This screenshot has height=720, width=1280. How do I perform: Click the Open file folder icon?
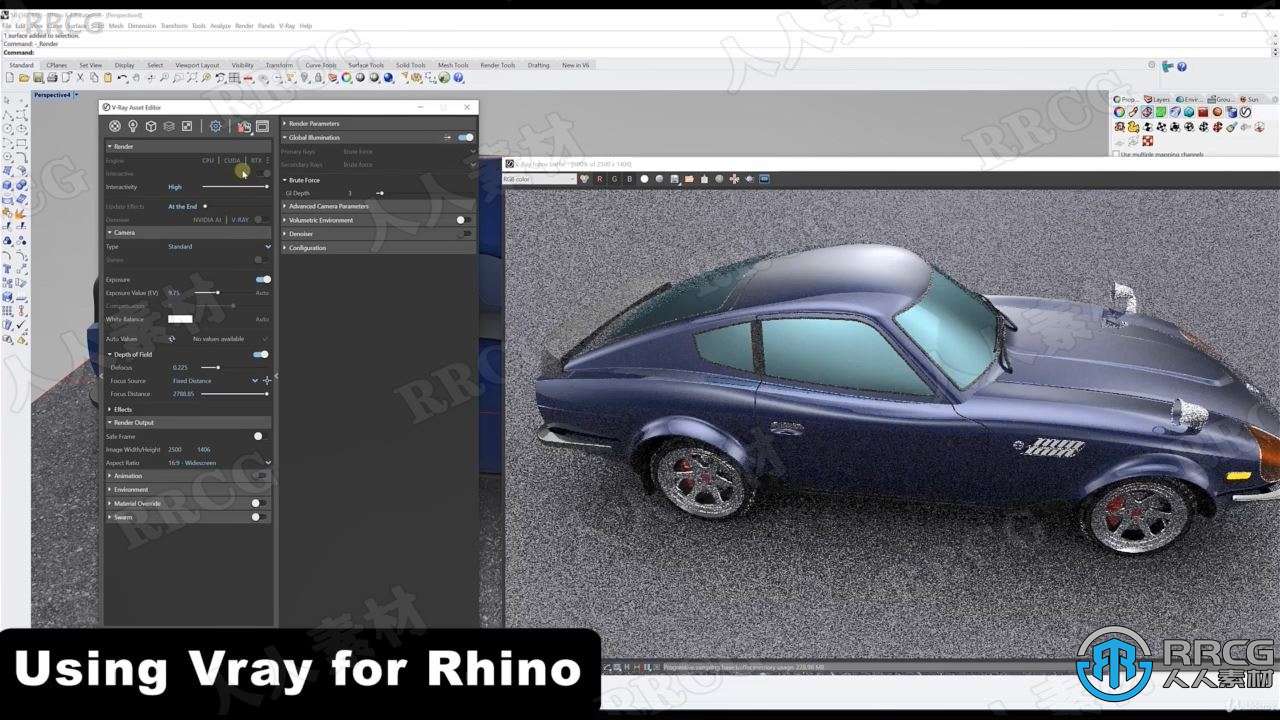tap(24, 78)
